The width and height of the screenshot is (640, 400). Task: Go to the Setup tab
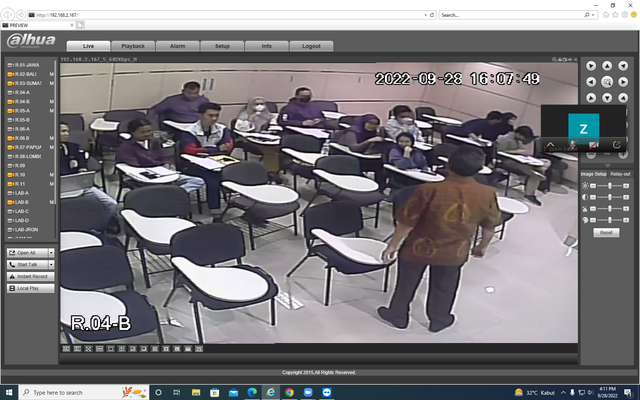[222, 46]
